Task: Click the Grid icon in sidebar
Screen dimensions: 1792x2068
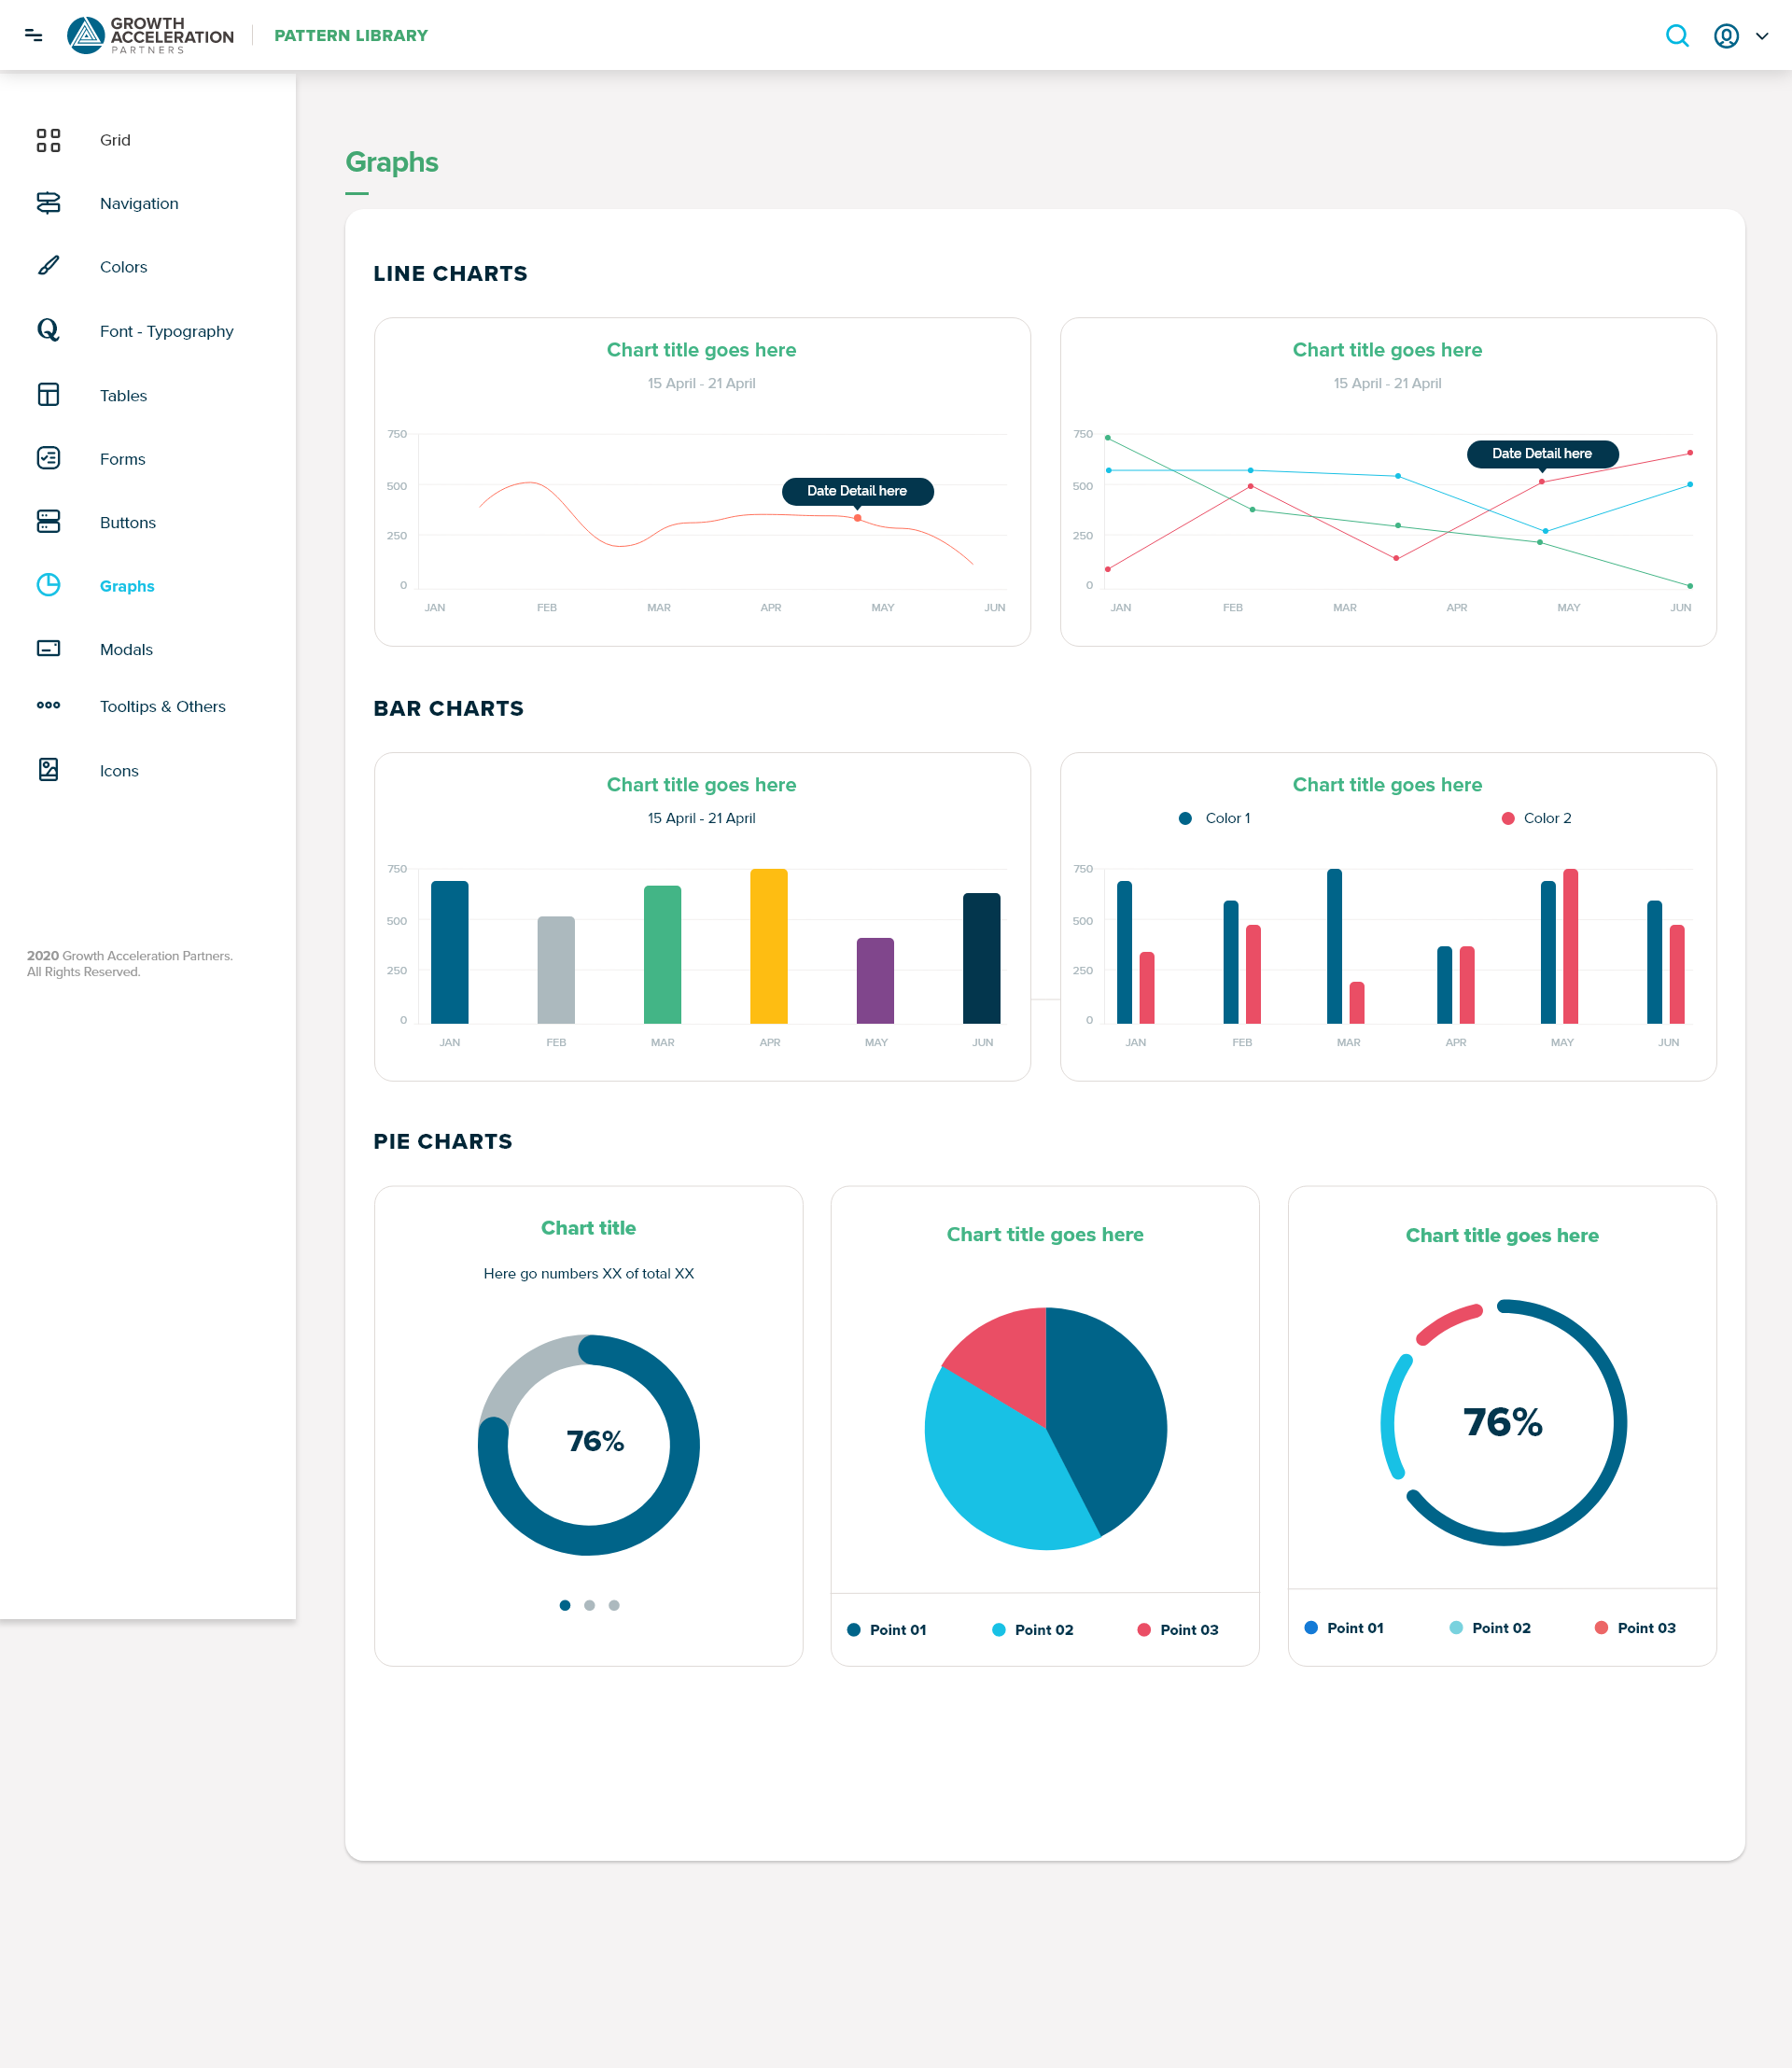Action: click(x=48, y=140)
